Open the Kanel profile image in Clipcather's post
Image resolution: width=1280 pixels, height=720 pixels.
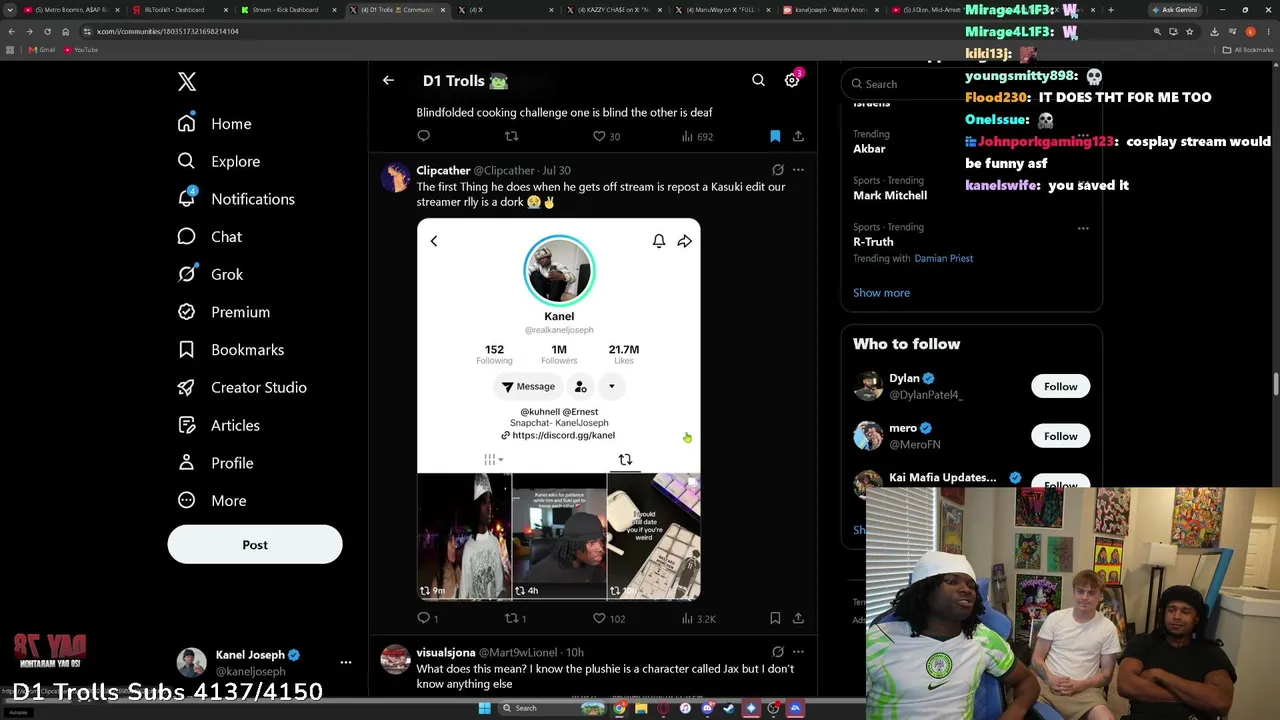point(559,270)
